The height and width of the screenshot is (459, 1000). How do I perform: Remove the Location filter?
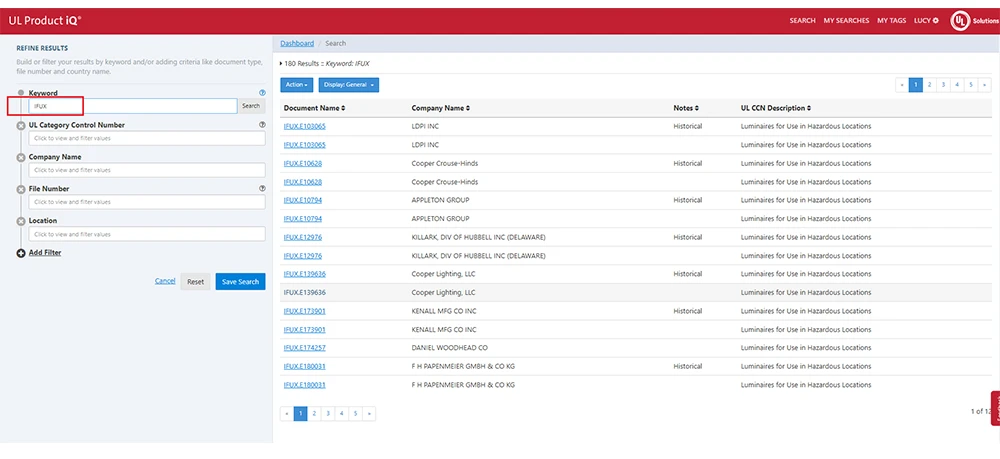(x=21, y=221)
